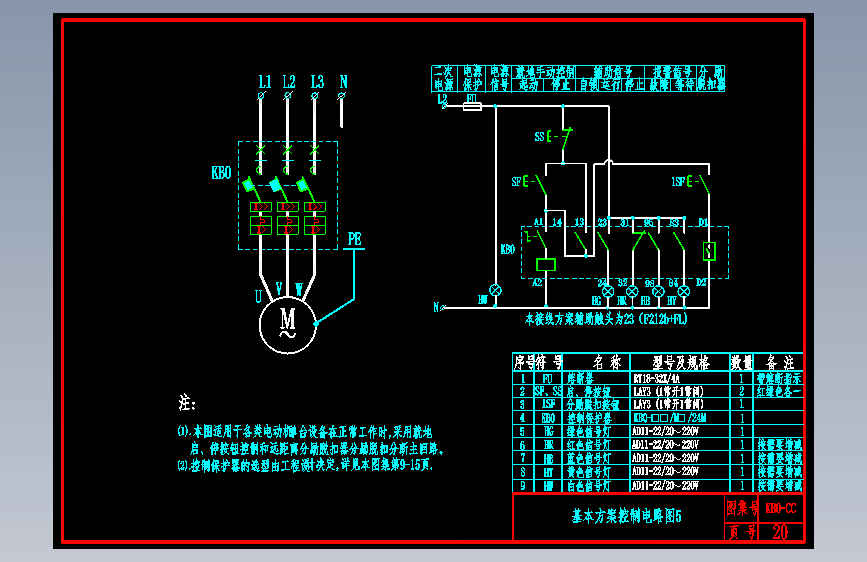
Task: Select the W motor terminal label
Action: [x=299, y=289]
